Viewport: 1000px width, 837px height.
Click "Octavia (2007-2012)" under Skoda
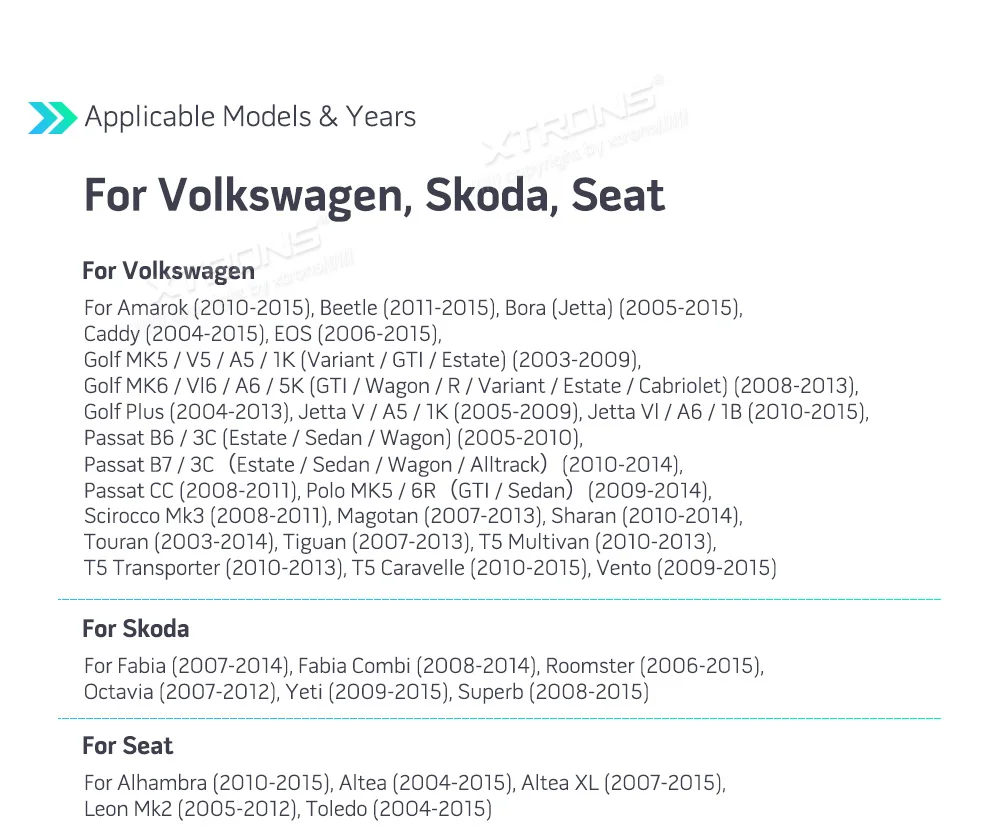point(180,692)
